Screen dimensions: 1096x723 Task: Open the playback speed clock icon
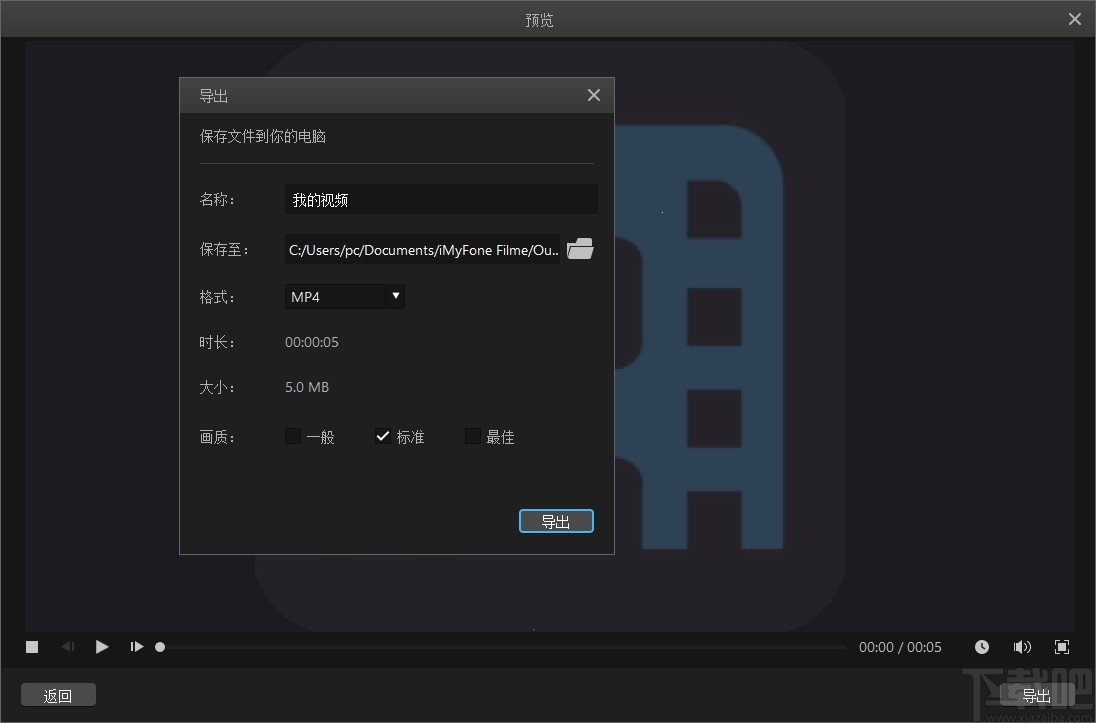[x=982, y=647]
